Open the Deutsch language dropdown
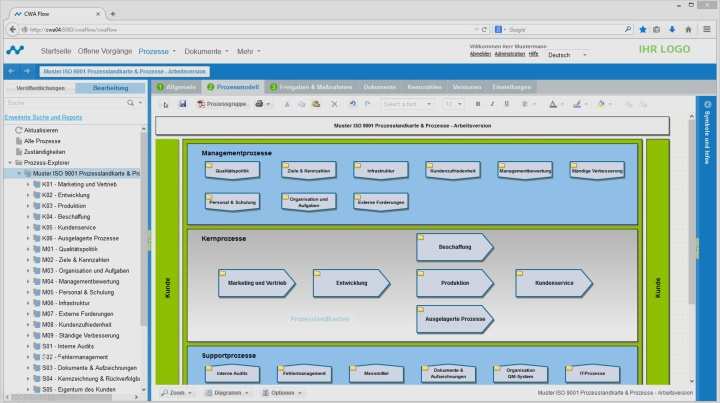This screenshot has width=720, height=403. coord(567,55)
